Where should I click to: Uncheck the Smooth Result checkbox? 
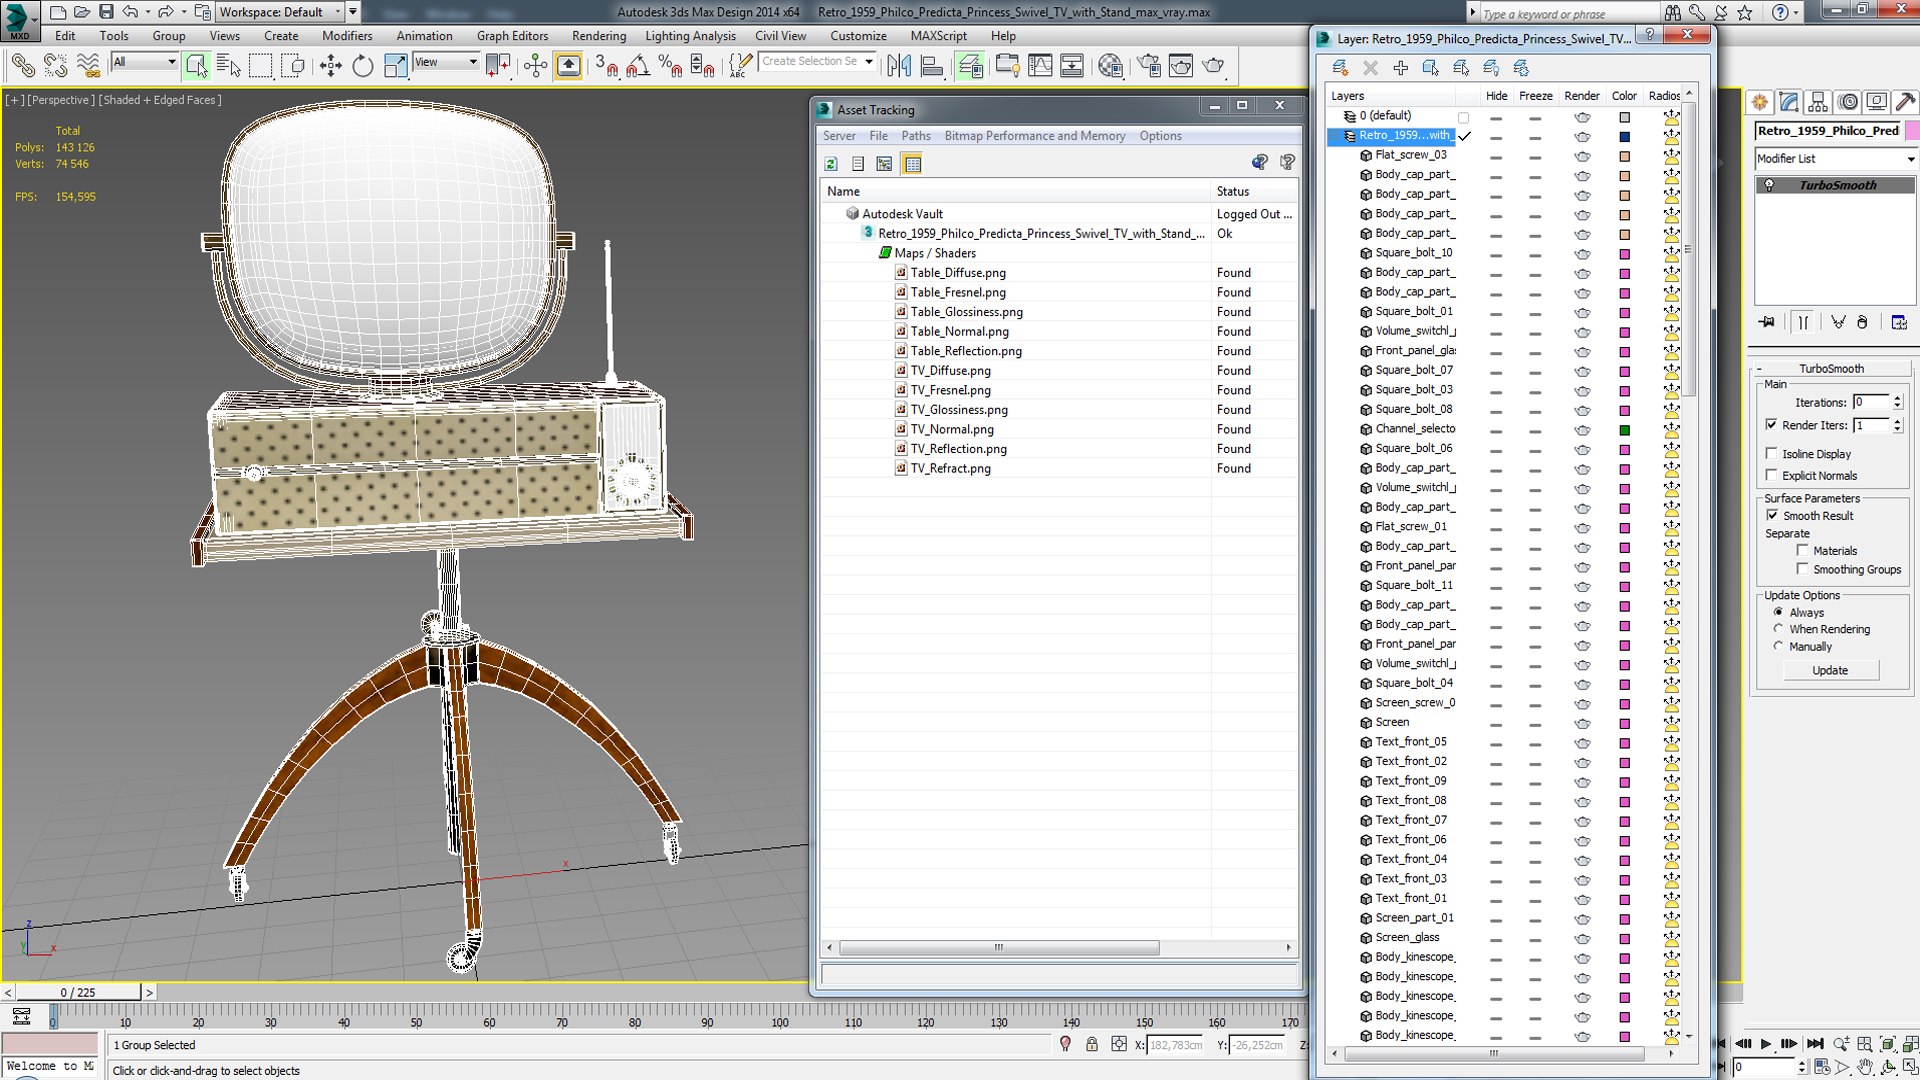(x=1772, y=516)
